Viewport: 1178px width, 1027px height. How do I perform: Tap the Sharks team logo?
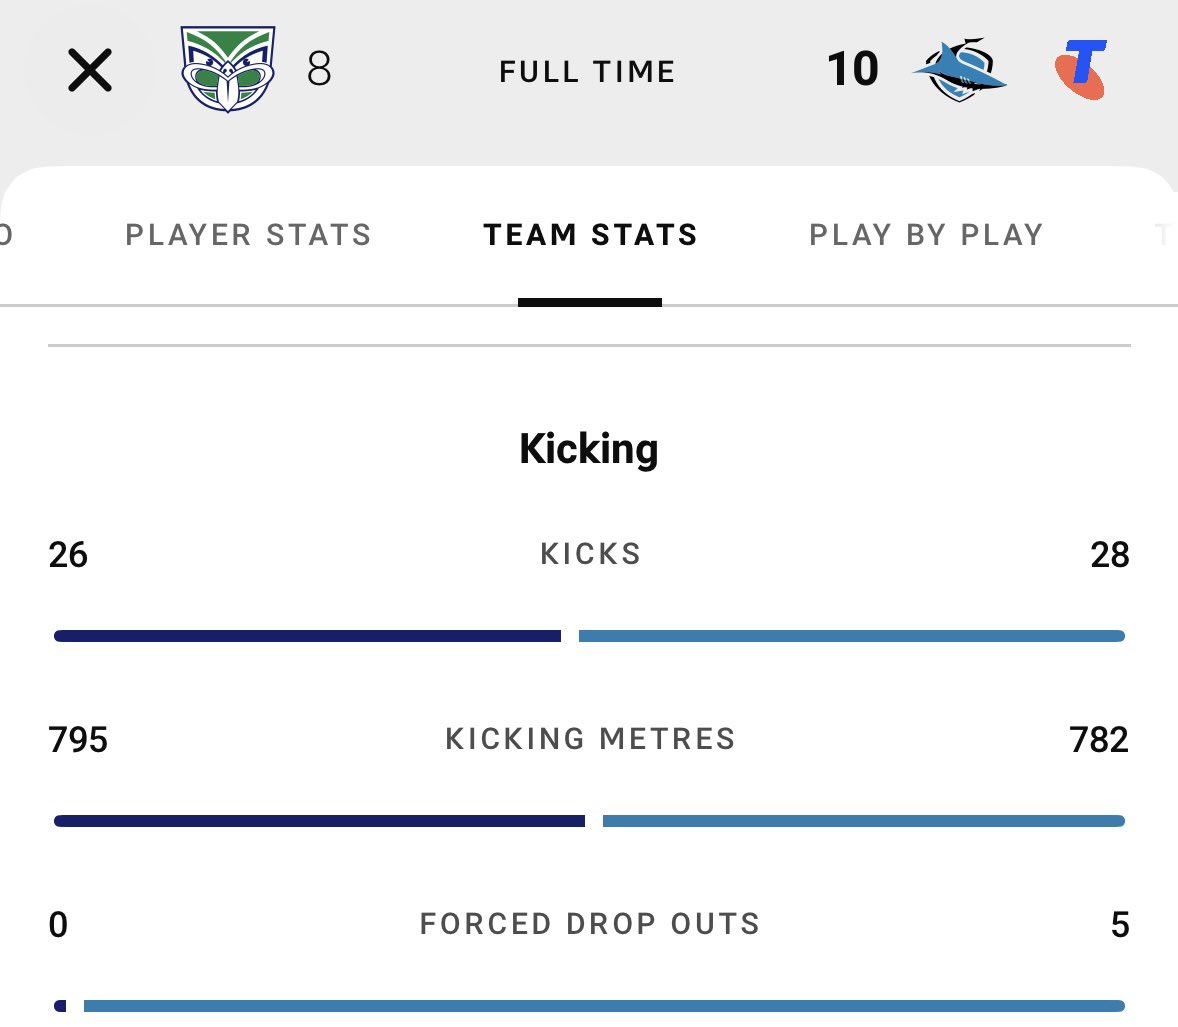(959, 69)
